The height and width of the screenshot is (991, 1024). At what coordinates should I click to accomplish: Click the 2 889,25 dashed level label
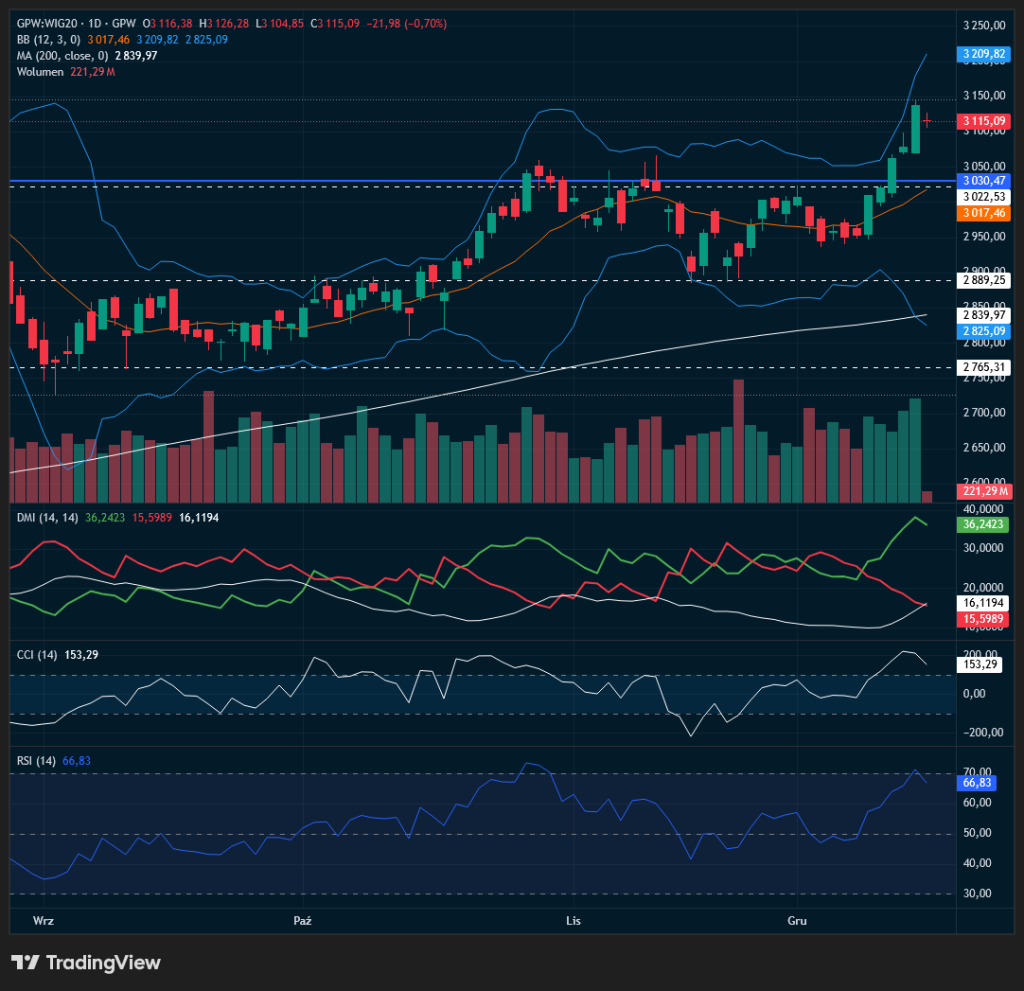pos(984,281)
